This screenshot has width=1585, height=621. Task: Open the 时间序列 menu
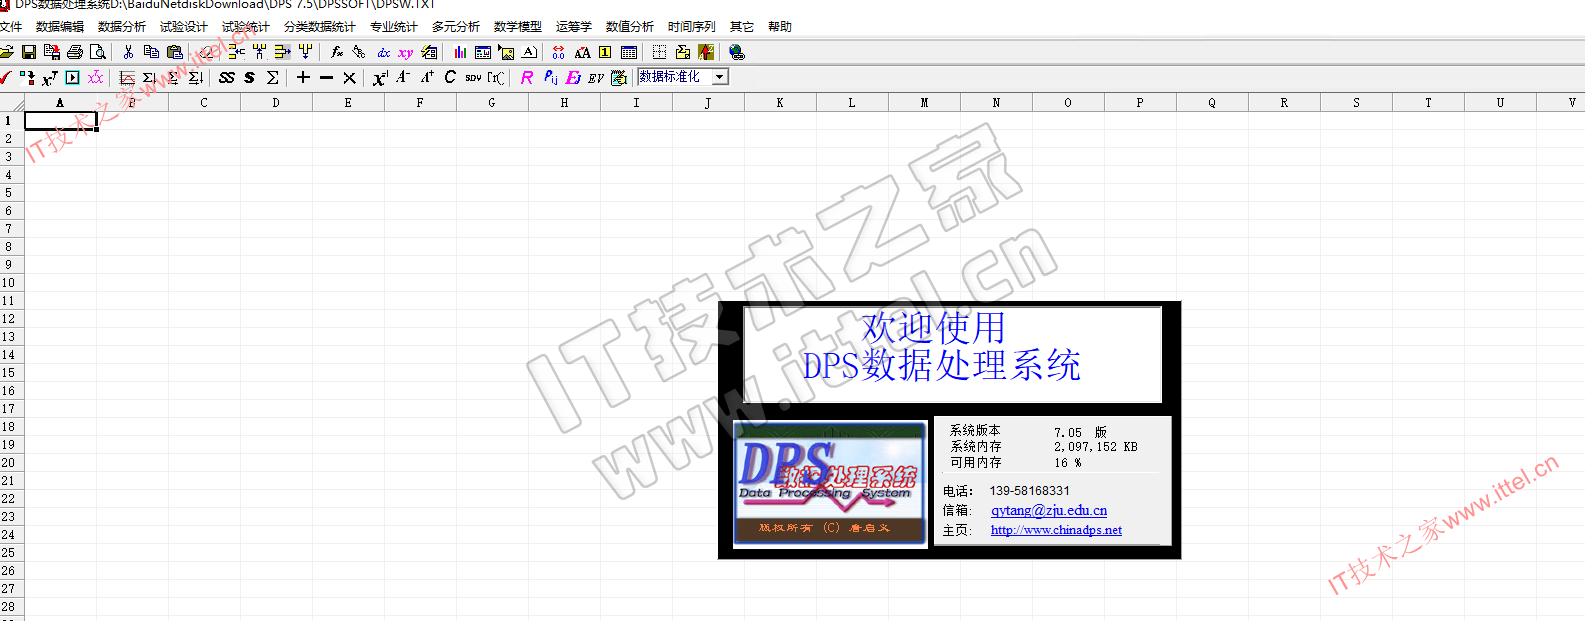692,27
